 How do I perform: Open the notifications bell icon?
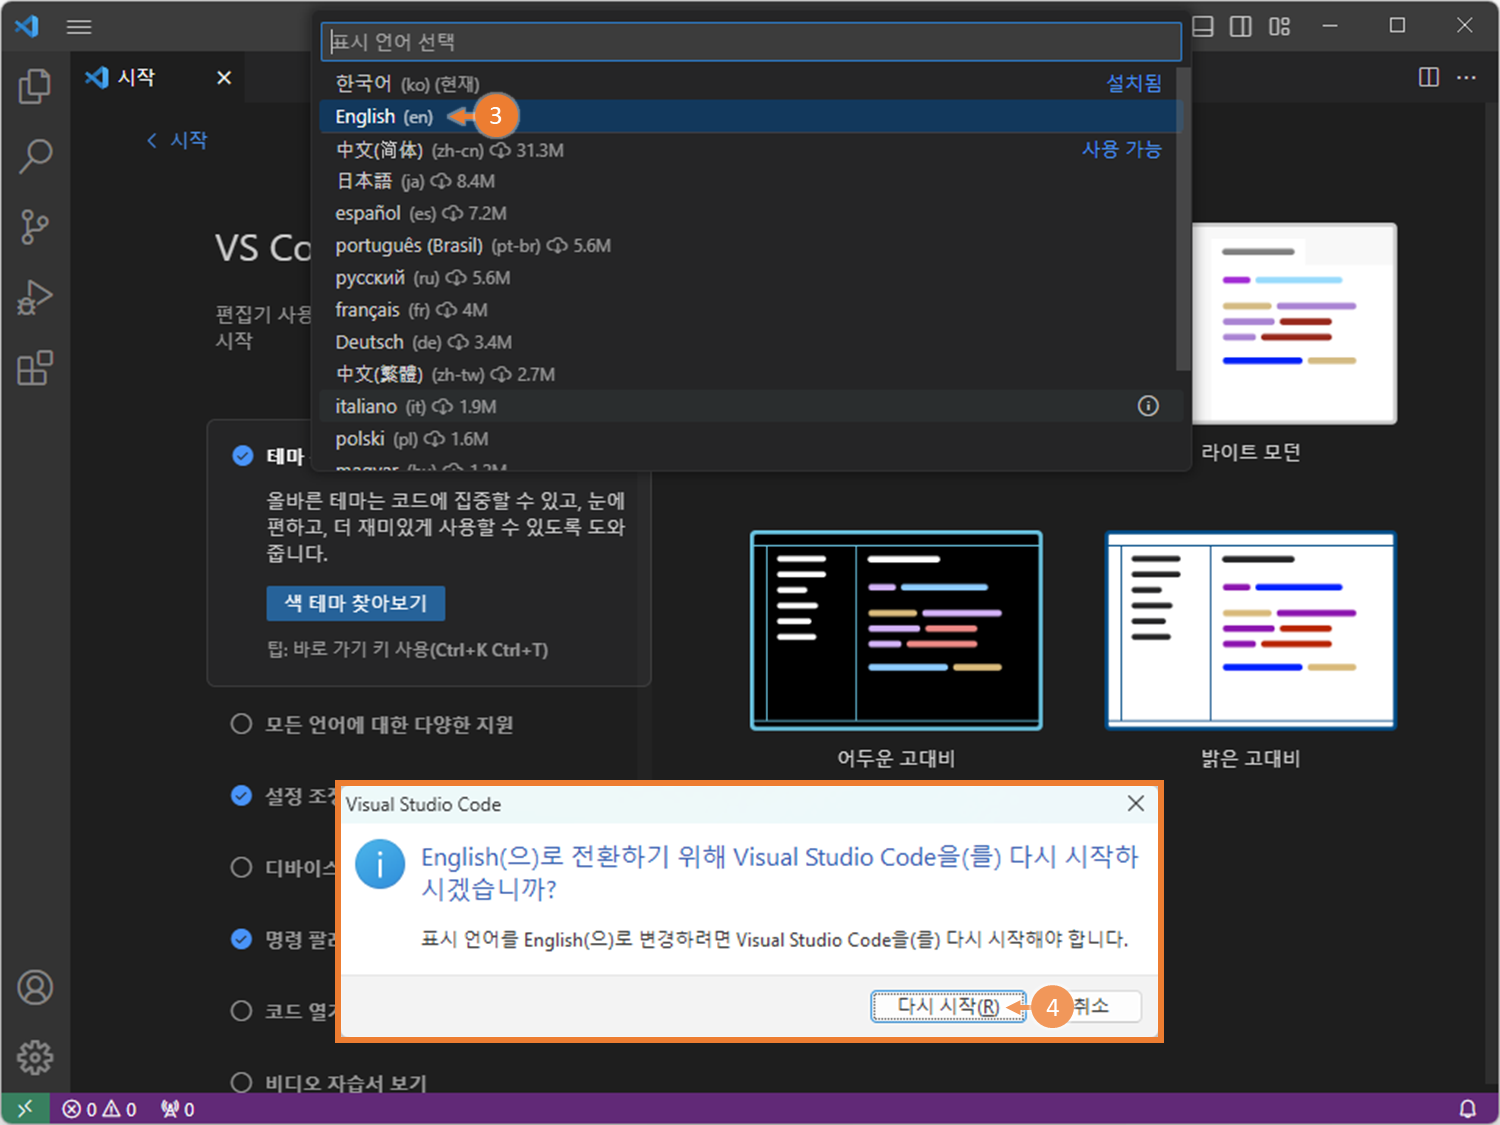click(x=1467, y=1108)
